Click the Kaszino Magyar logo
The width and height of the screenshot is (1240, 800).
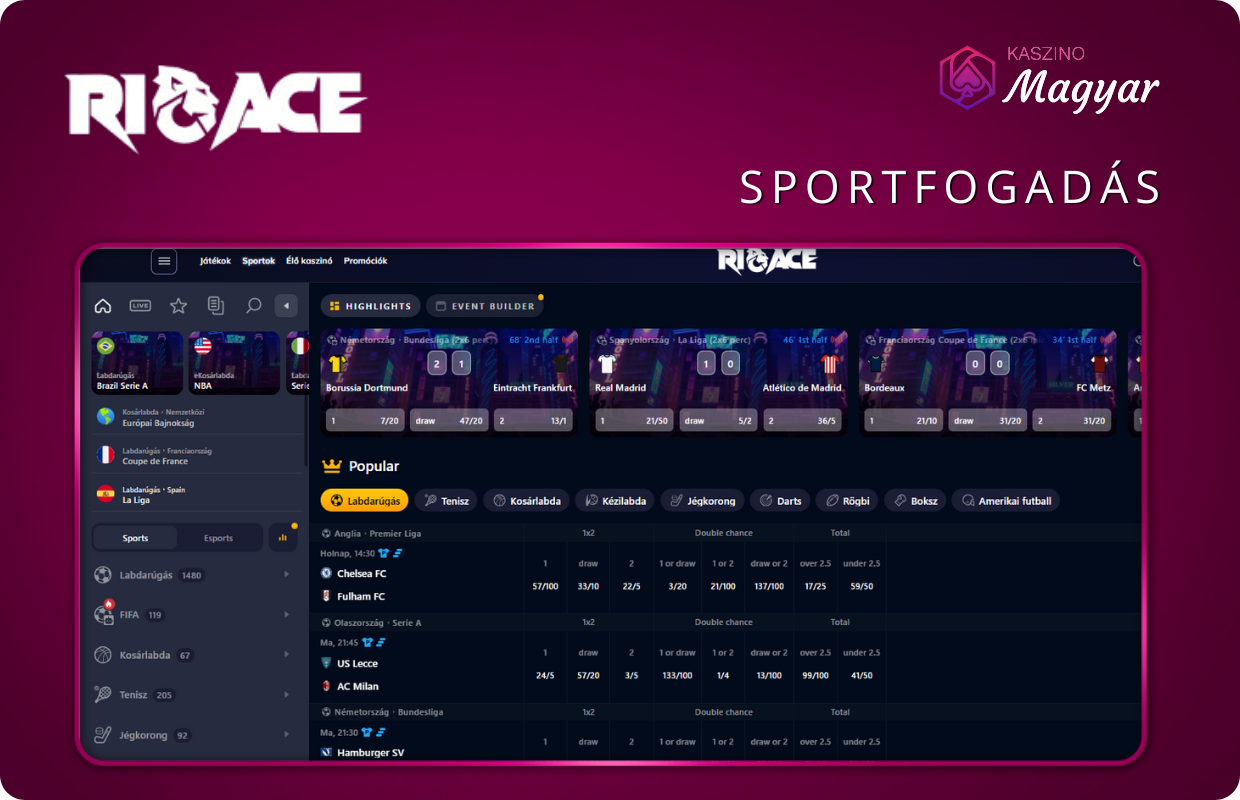(1050, 78)
